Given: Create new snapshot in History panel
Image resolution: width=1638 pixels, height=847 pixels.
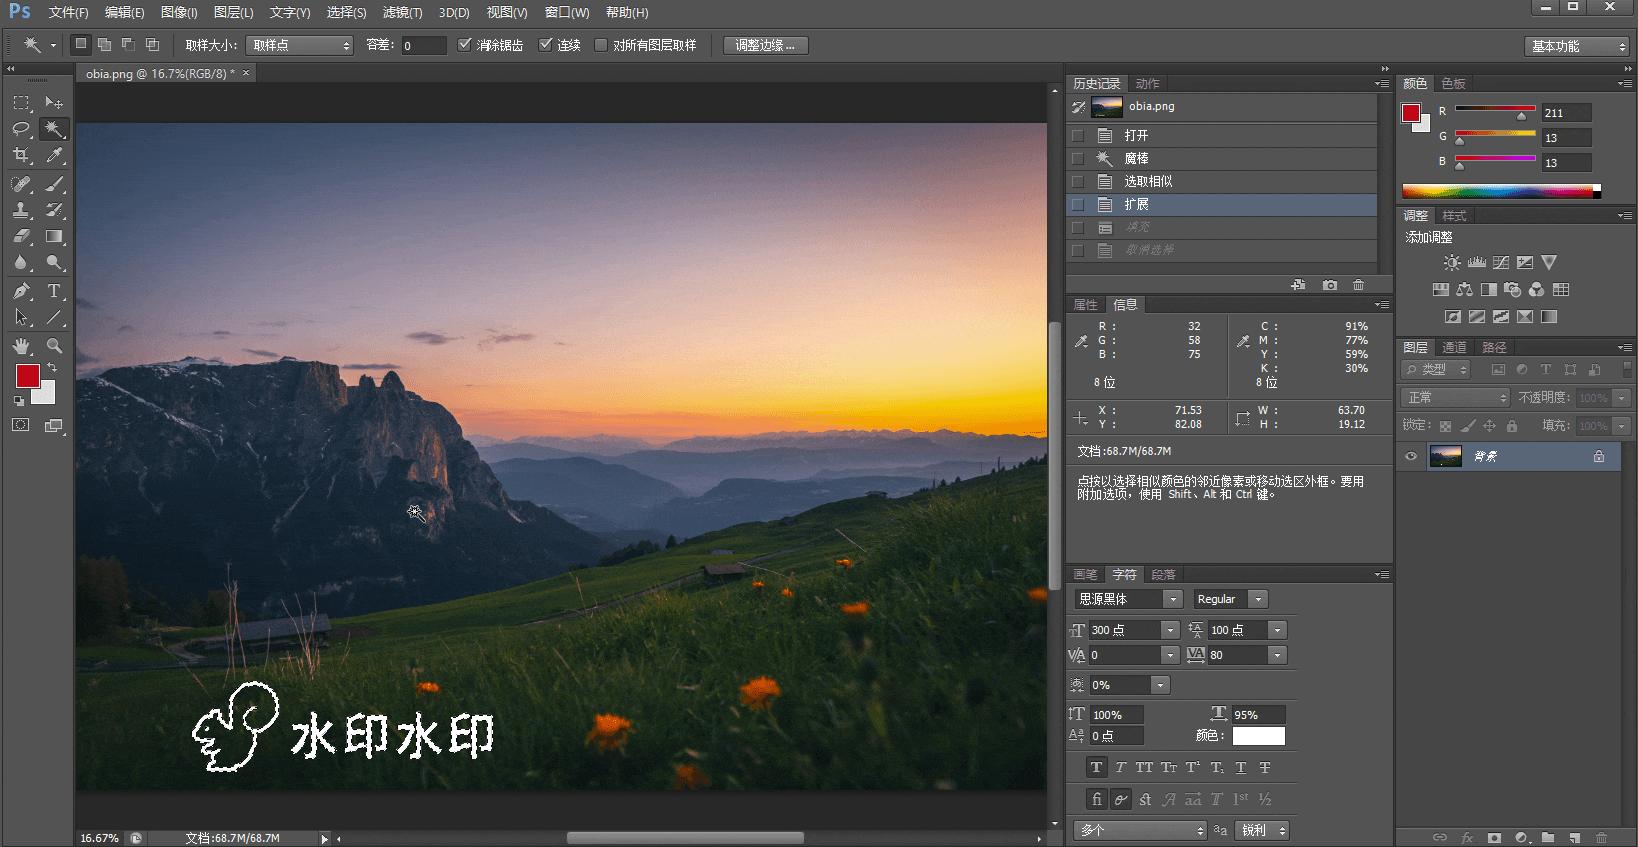Looking at the screenshot, I should tap(1329, 285).
